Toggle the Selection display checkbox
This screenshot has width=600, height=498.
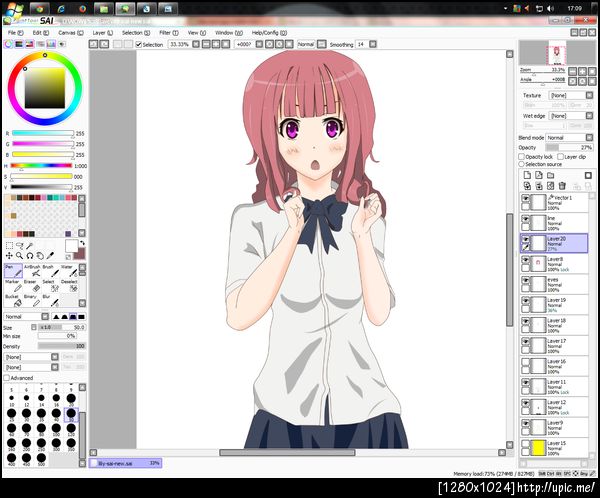tap(139, 45)
